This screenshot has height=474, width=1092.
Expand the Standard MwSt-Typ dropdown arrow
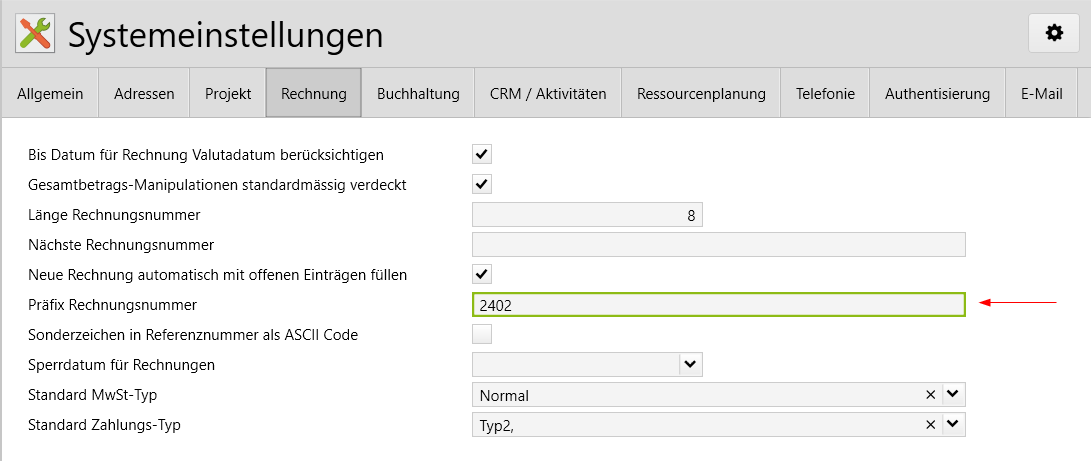pyautogui.click(x=953, y=395)
